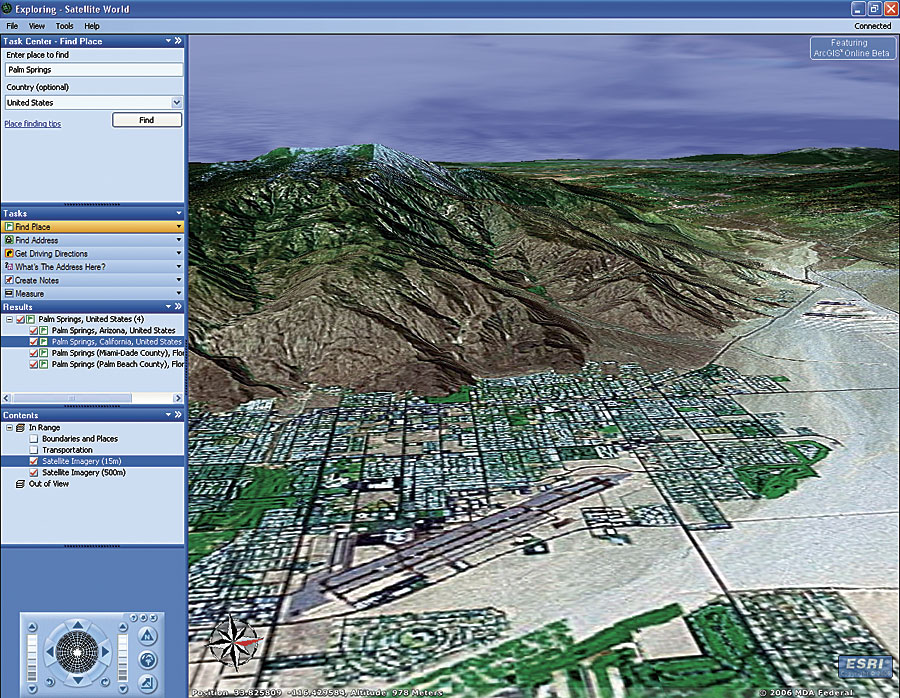Select the Find Address task
The height and width of the screenshot is (698, 900).
point(92,240)
